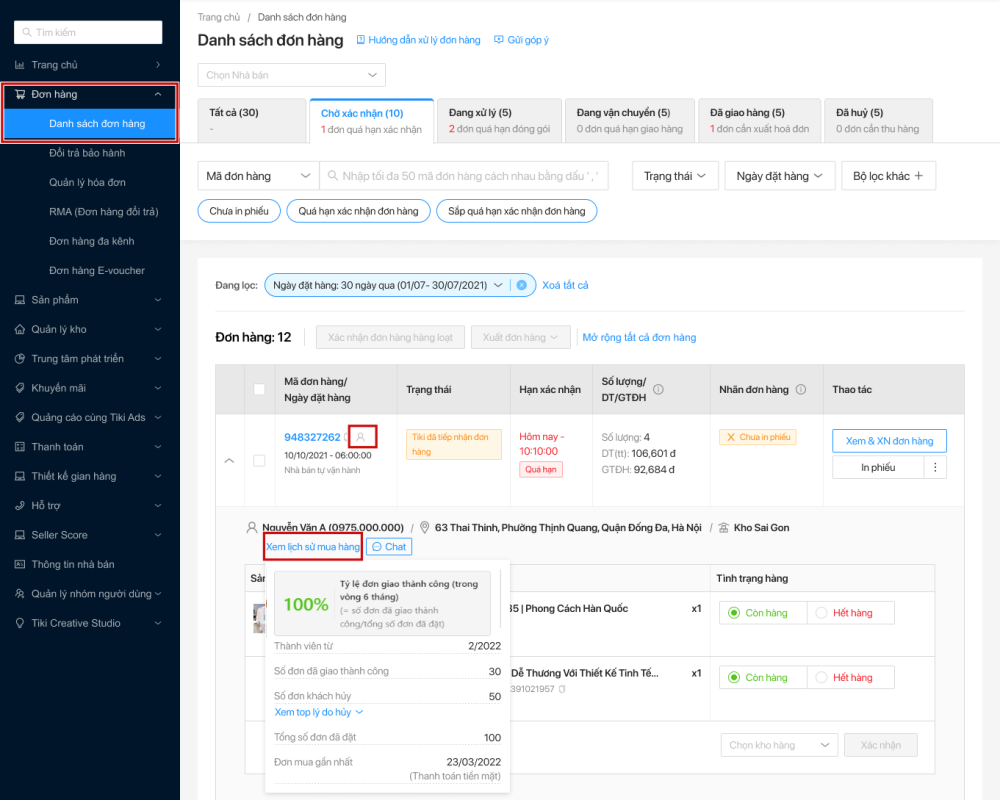
Task: Click the Tiki Creative Studio lightbulb icon
Action: (x=20, y=623)
